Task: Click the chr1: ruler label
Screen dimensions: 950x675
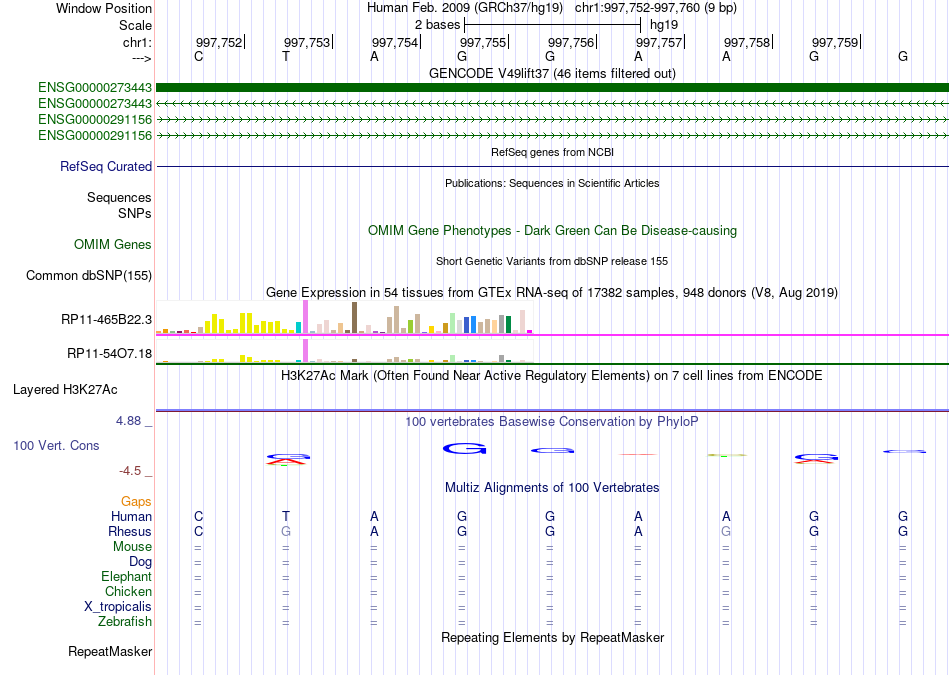Action: [x=137, y=42]
